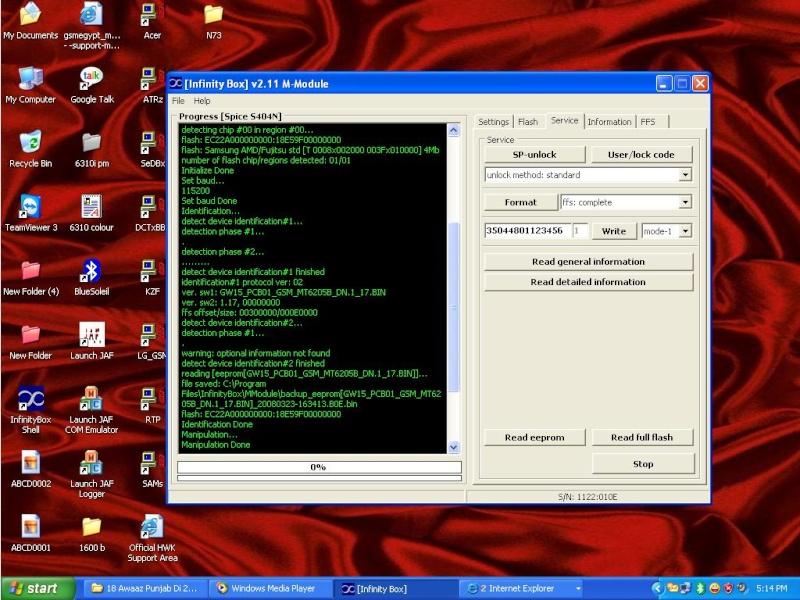Image resolution: width=800 pixels, height=600 pixels.
Task: Select the SeDBx desktop shortcut
Action: [x=152, y=149]
